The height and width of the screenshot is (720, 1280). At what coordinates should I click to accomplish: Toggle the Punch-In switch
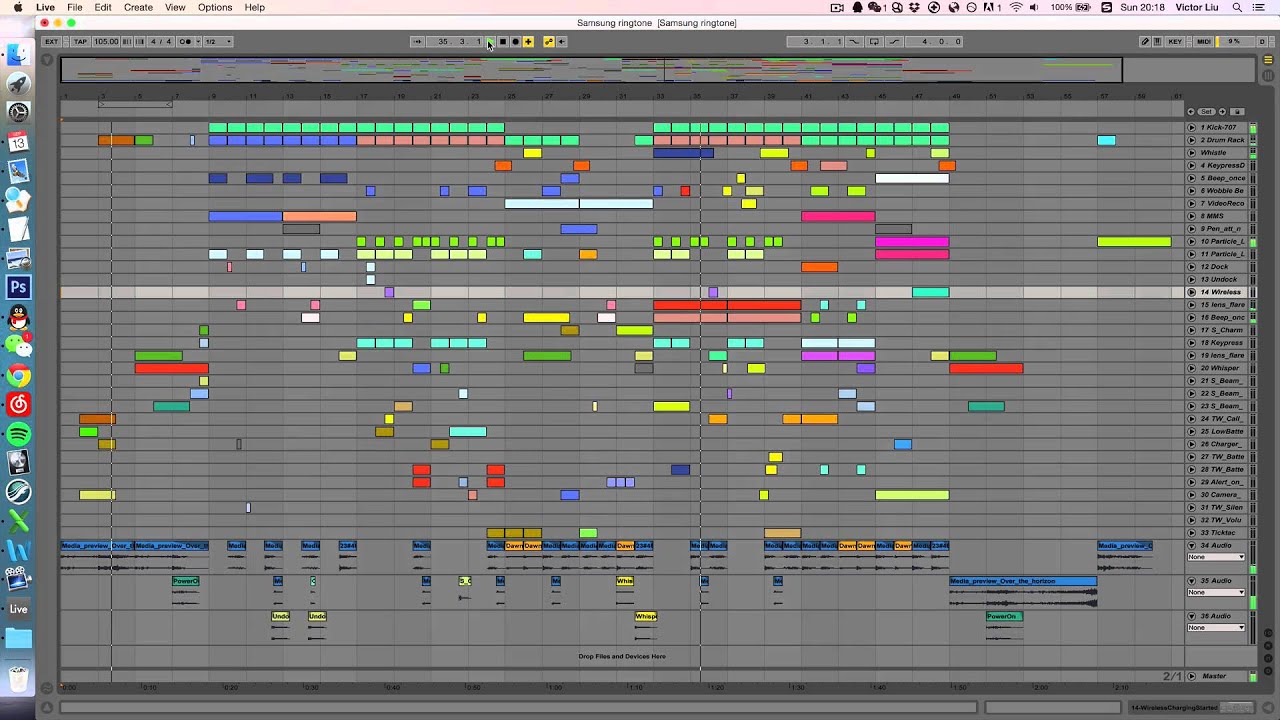(854, 42)
